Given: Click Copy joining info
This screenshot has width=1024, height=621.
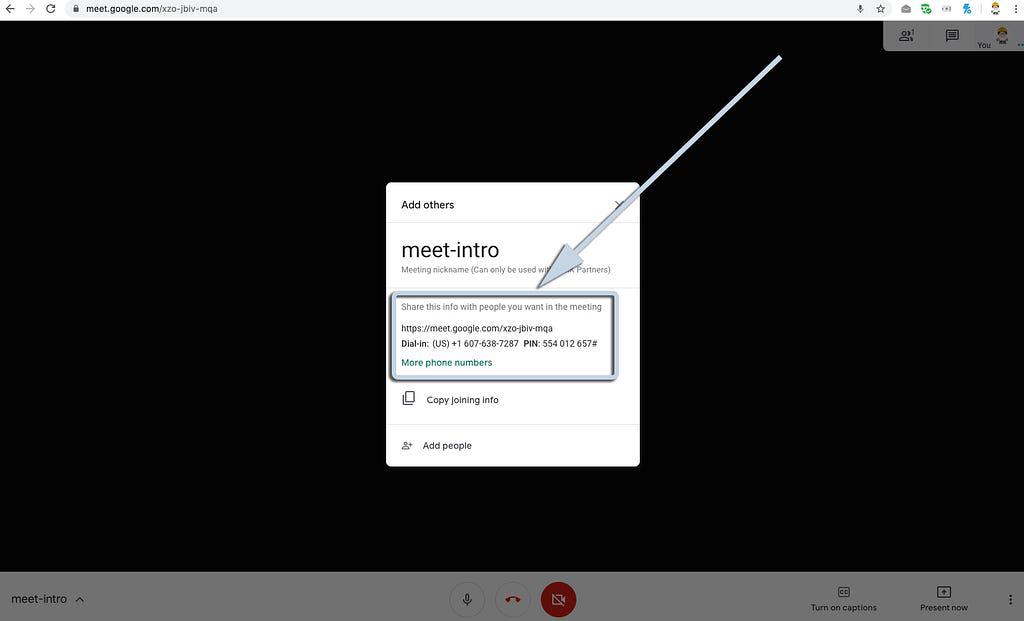Looking at the screenshot, I should coord(461,400).
